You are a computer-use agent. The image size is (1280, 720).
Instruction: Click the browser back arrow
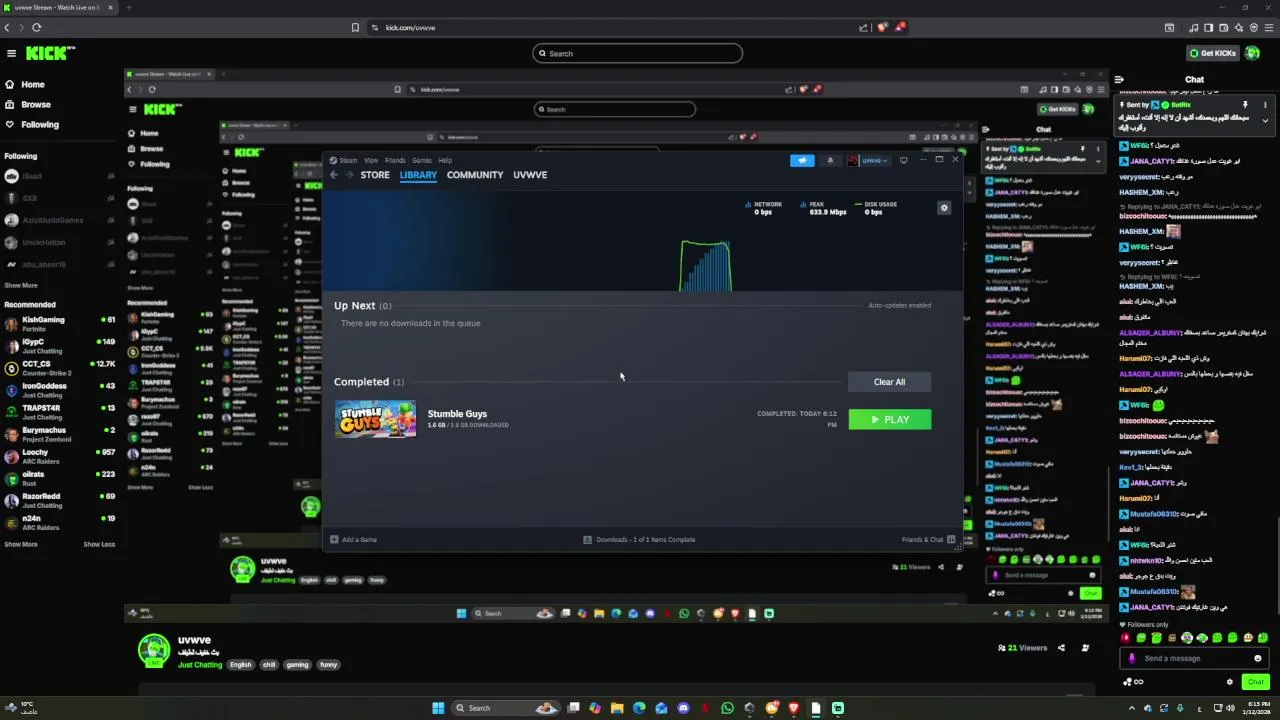pos(7,28)
